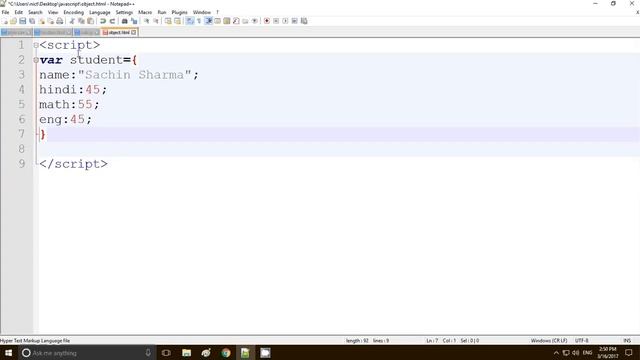Click the "Windows (CR LF)" status bar entry
Viewport: 640px width, 360px height.
pos(549,340)
